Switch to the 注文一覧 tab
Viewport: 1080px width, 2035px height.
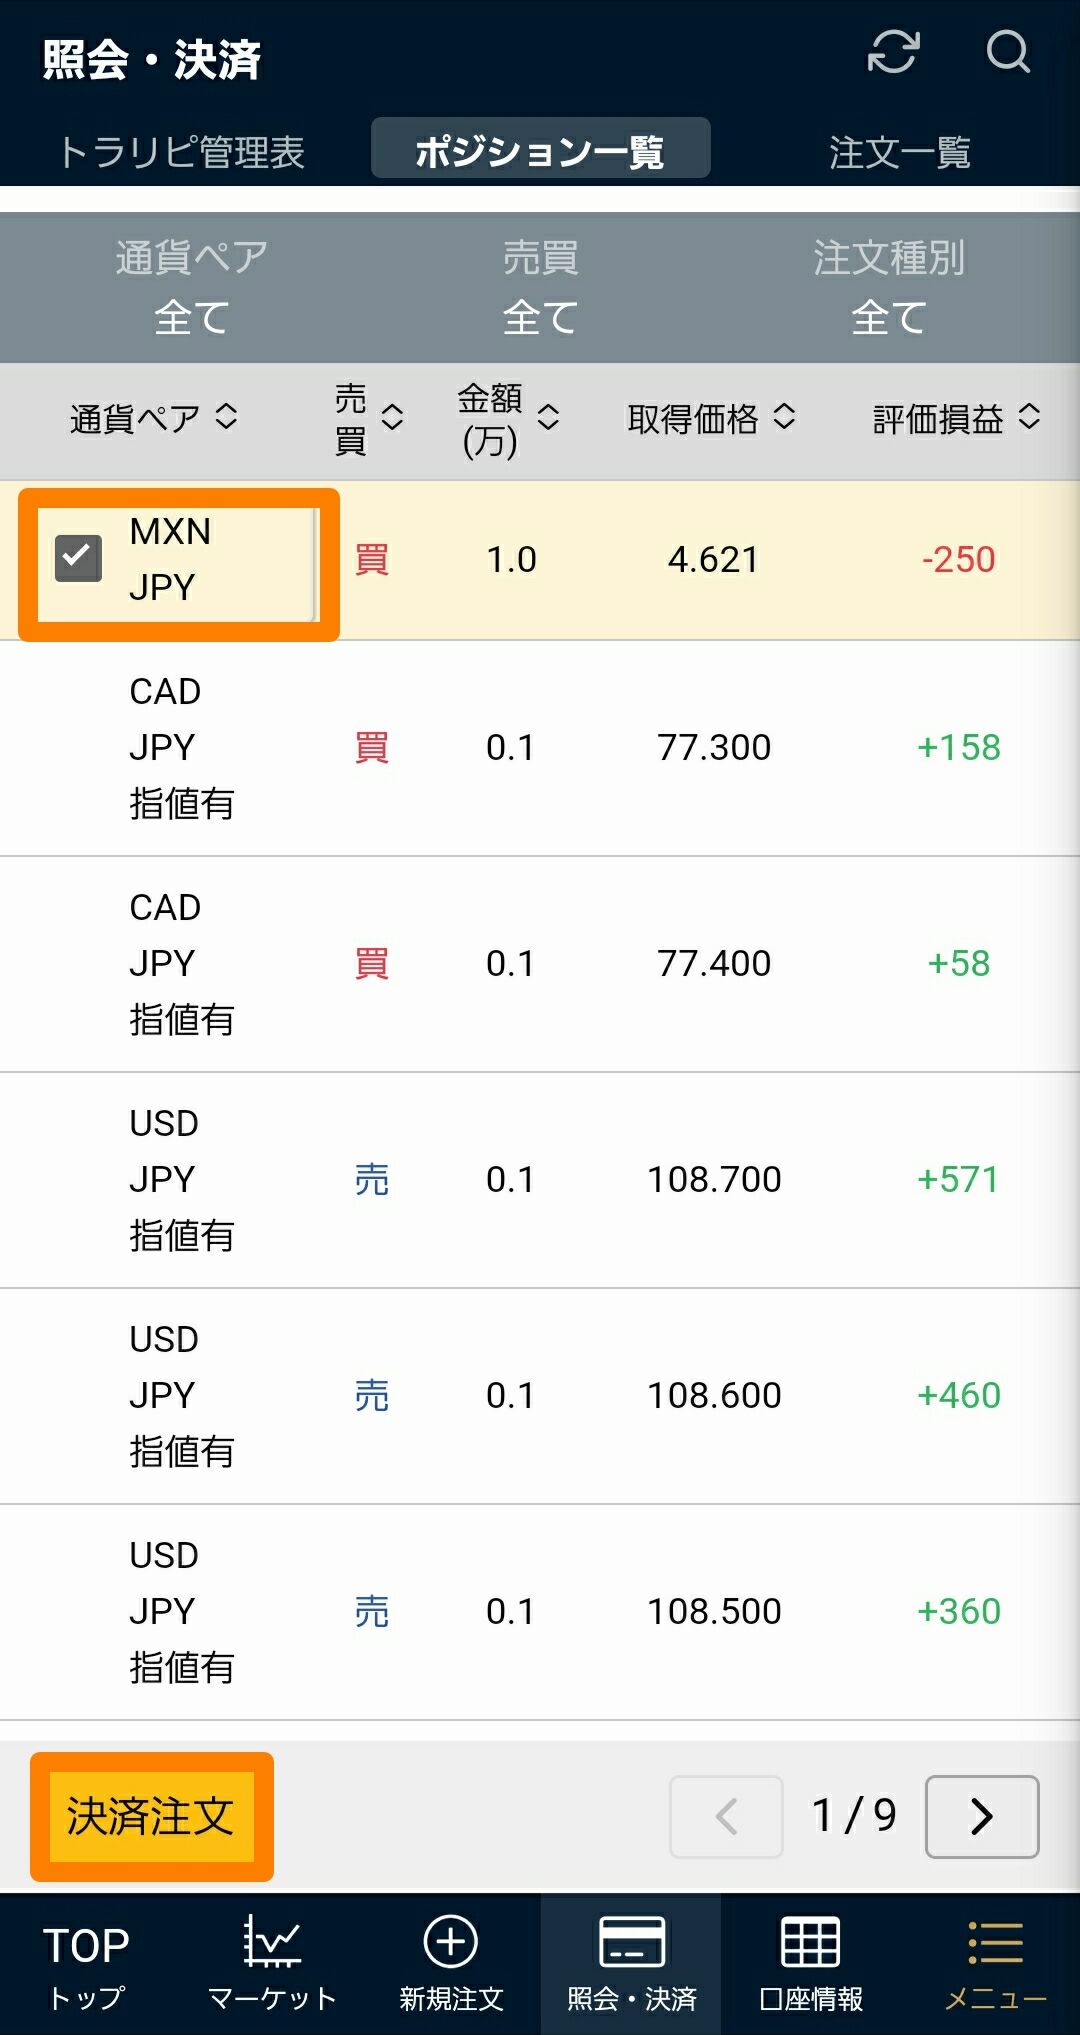tap(899, 152)
